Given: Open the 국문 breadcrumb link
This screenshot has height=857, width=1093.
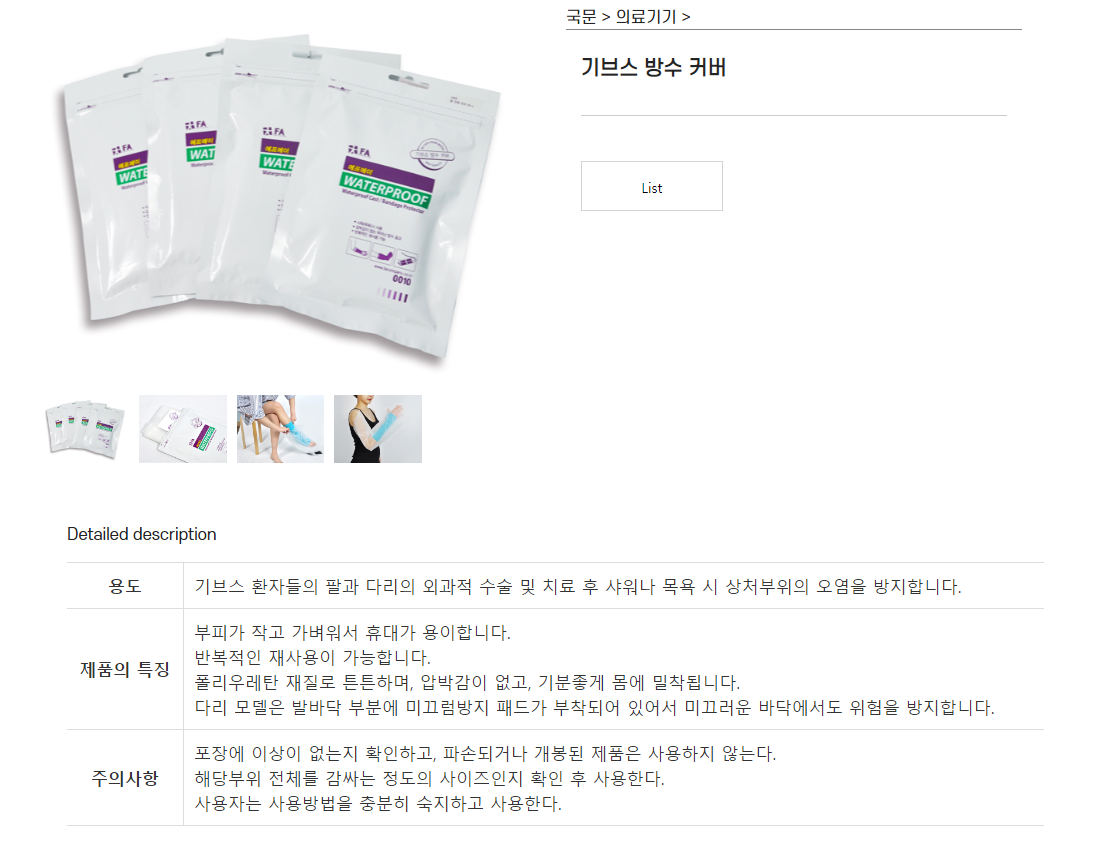Looking at the screenshot, I should (581, 17).
